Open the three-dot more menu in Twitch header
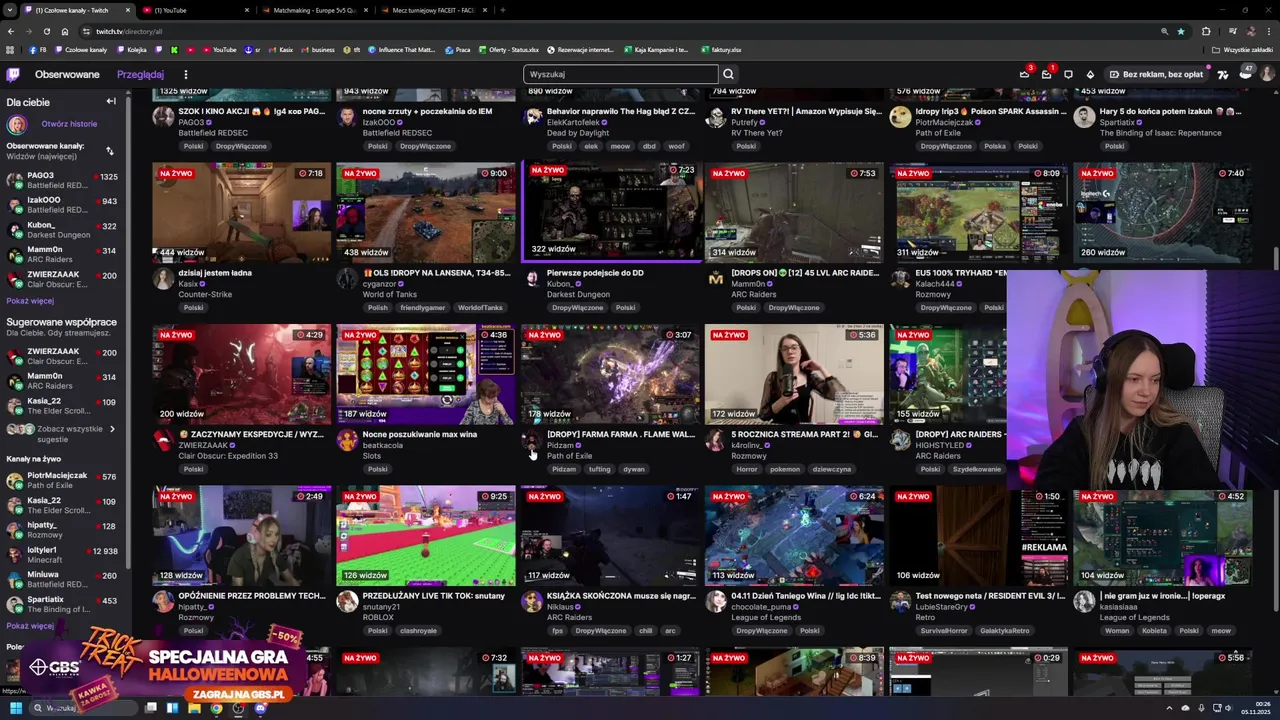 185,74
